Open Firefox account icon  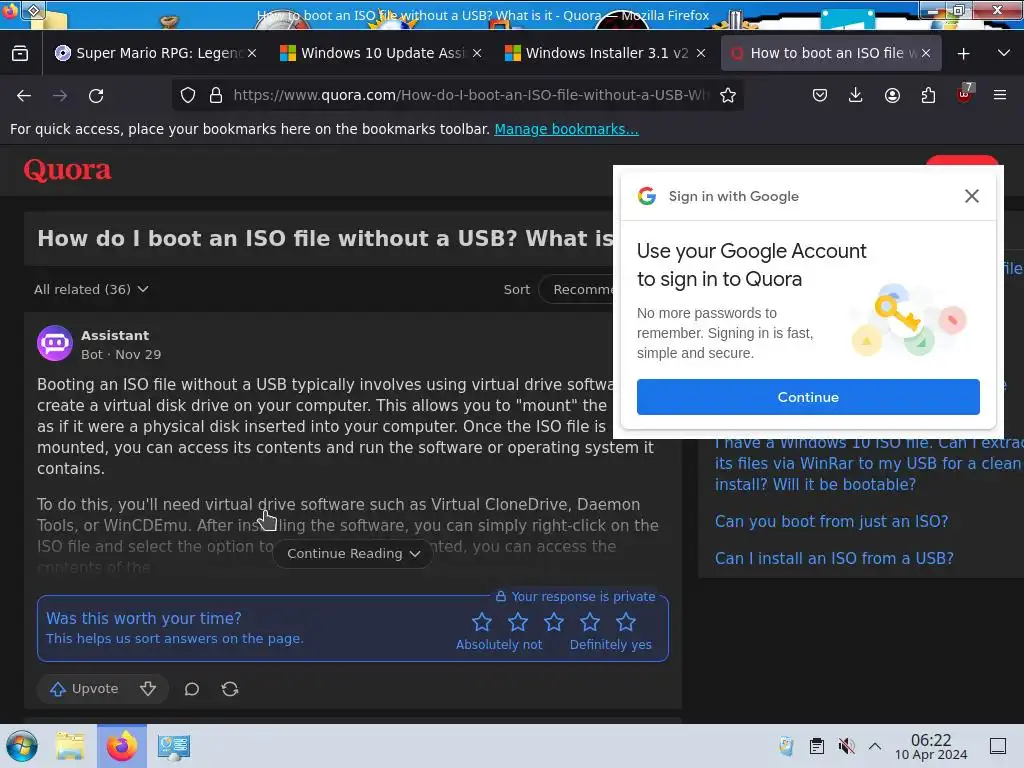[892, 95]
